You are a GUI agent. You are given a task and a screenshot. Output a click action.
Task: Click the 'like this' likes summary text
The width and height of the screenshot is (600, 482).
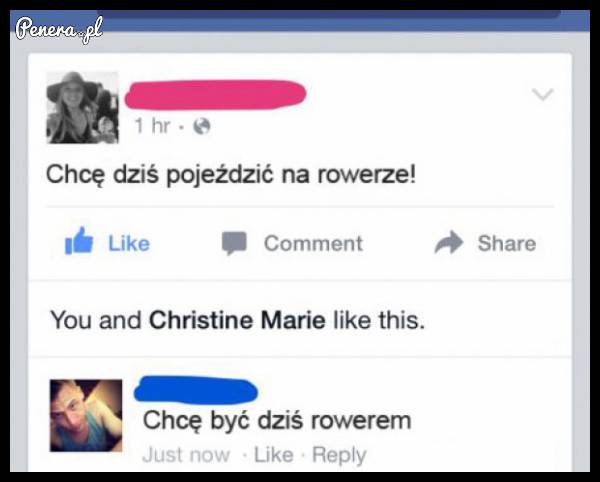[379, 320]
